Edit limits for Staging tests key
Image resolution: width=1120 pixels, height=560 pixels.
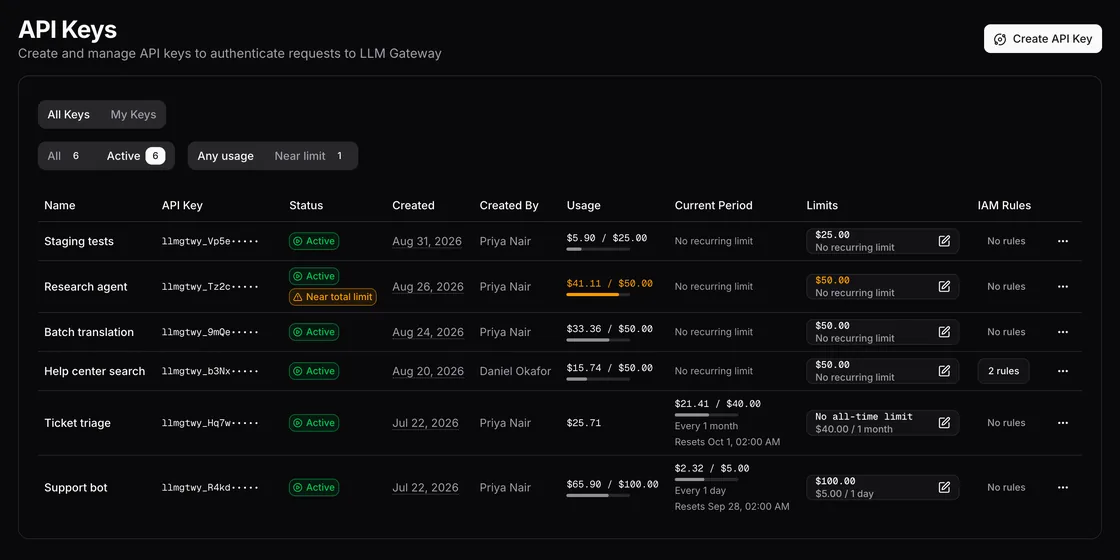944,241
